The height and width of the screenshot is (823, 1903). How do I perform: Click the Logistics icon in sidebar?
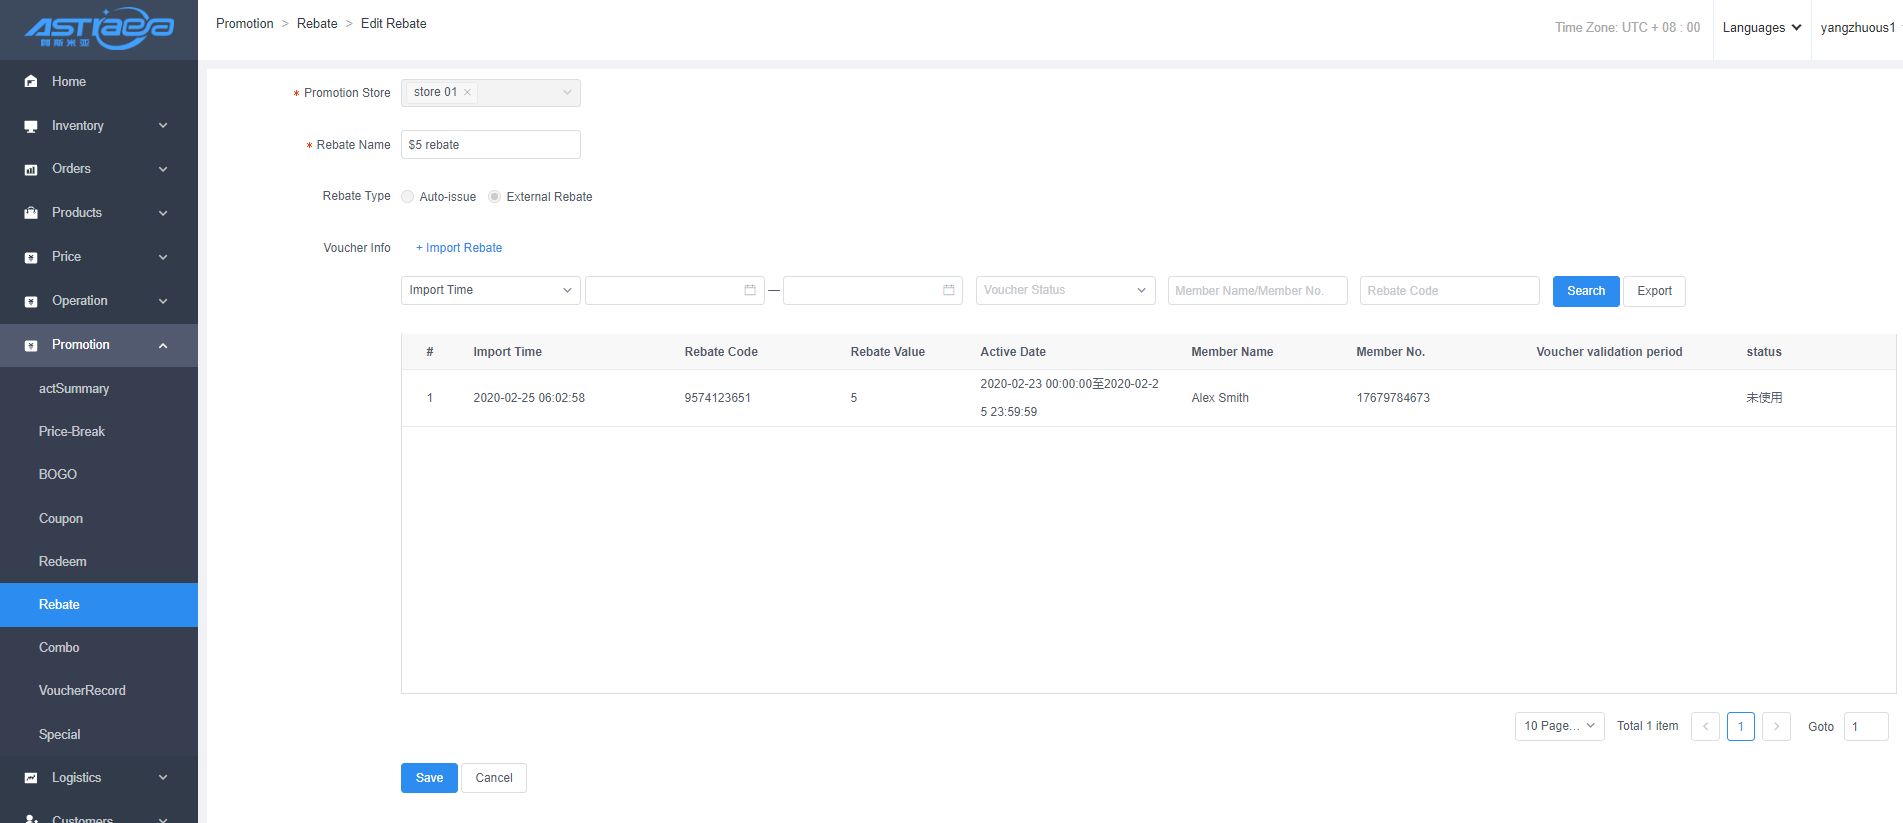31,778
